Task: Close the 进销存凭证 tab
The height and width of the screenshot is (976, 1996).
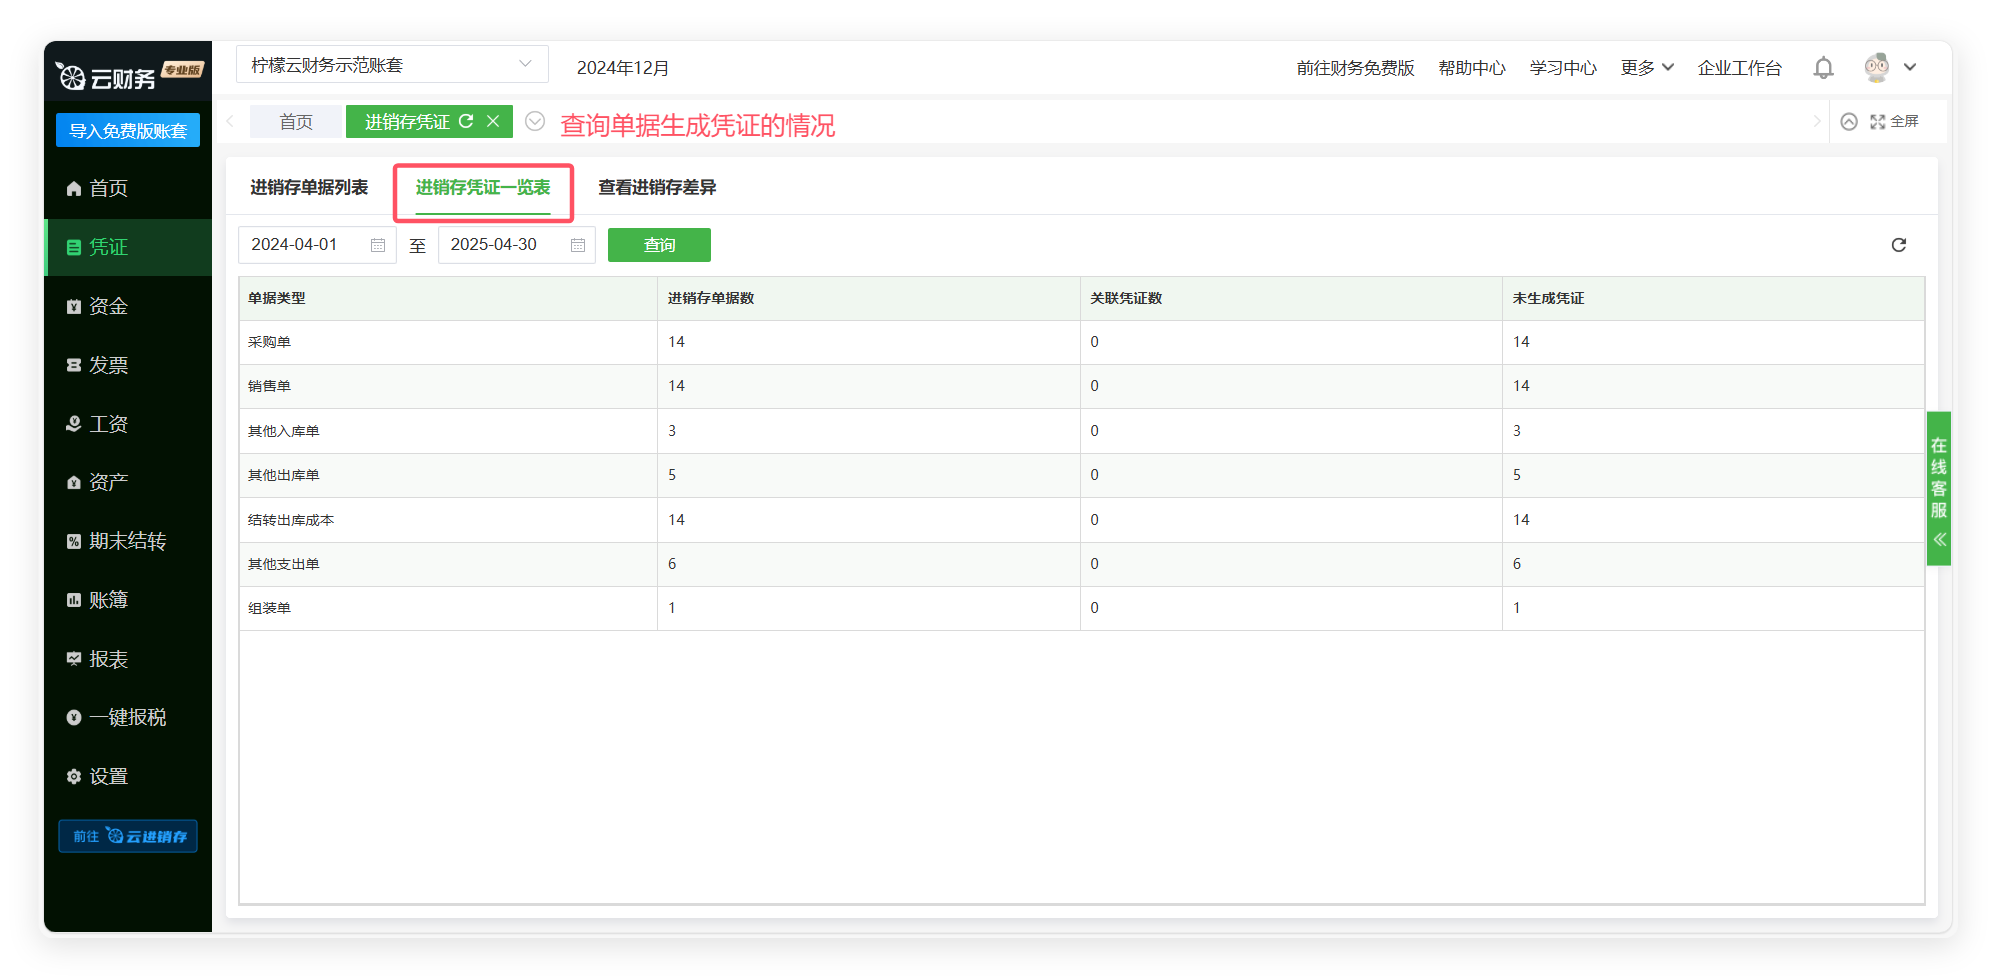Action: tap(493, 121)
